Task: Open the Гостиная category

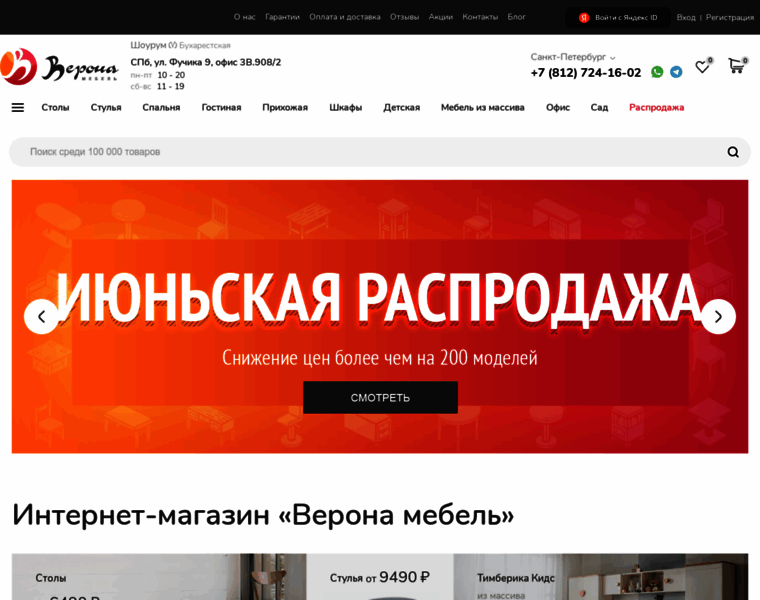Action: [x=221, y=108]
